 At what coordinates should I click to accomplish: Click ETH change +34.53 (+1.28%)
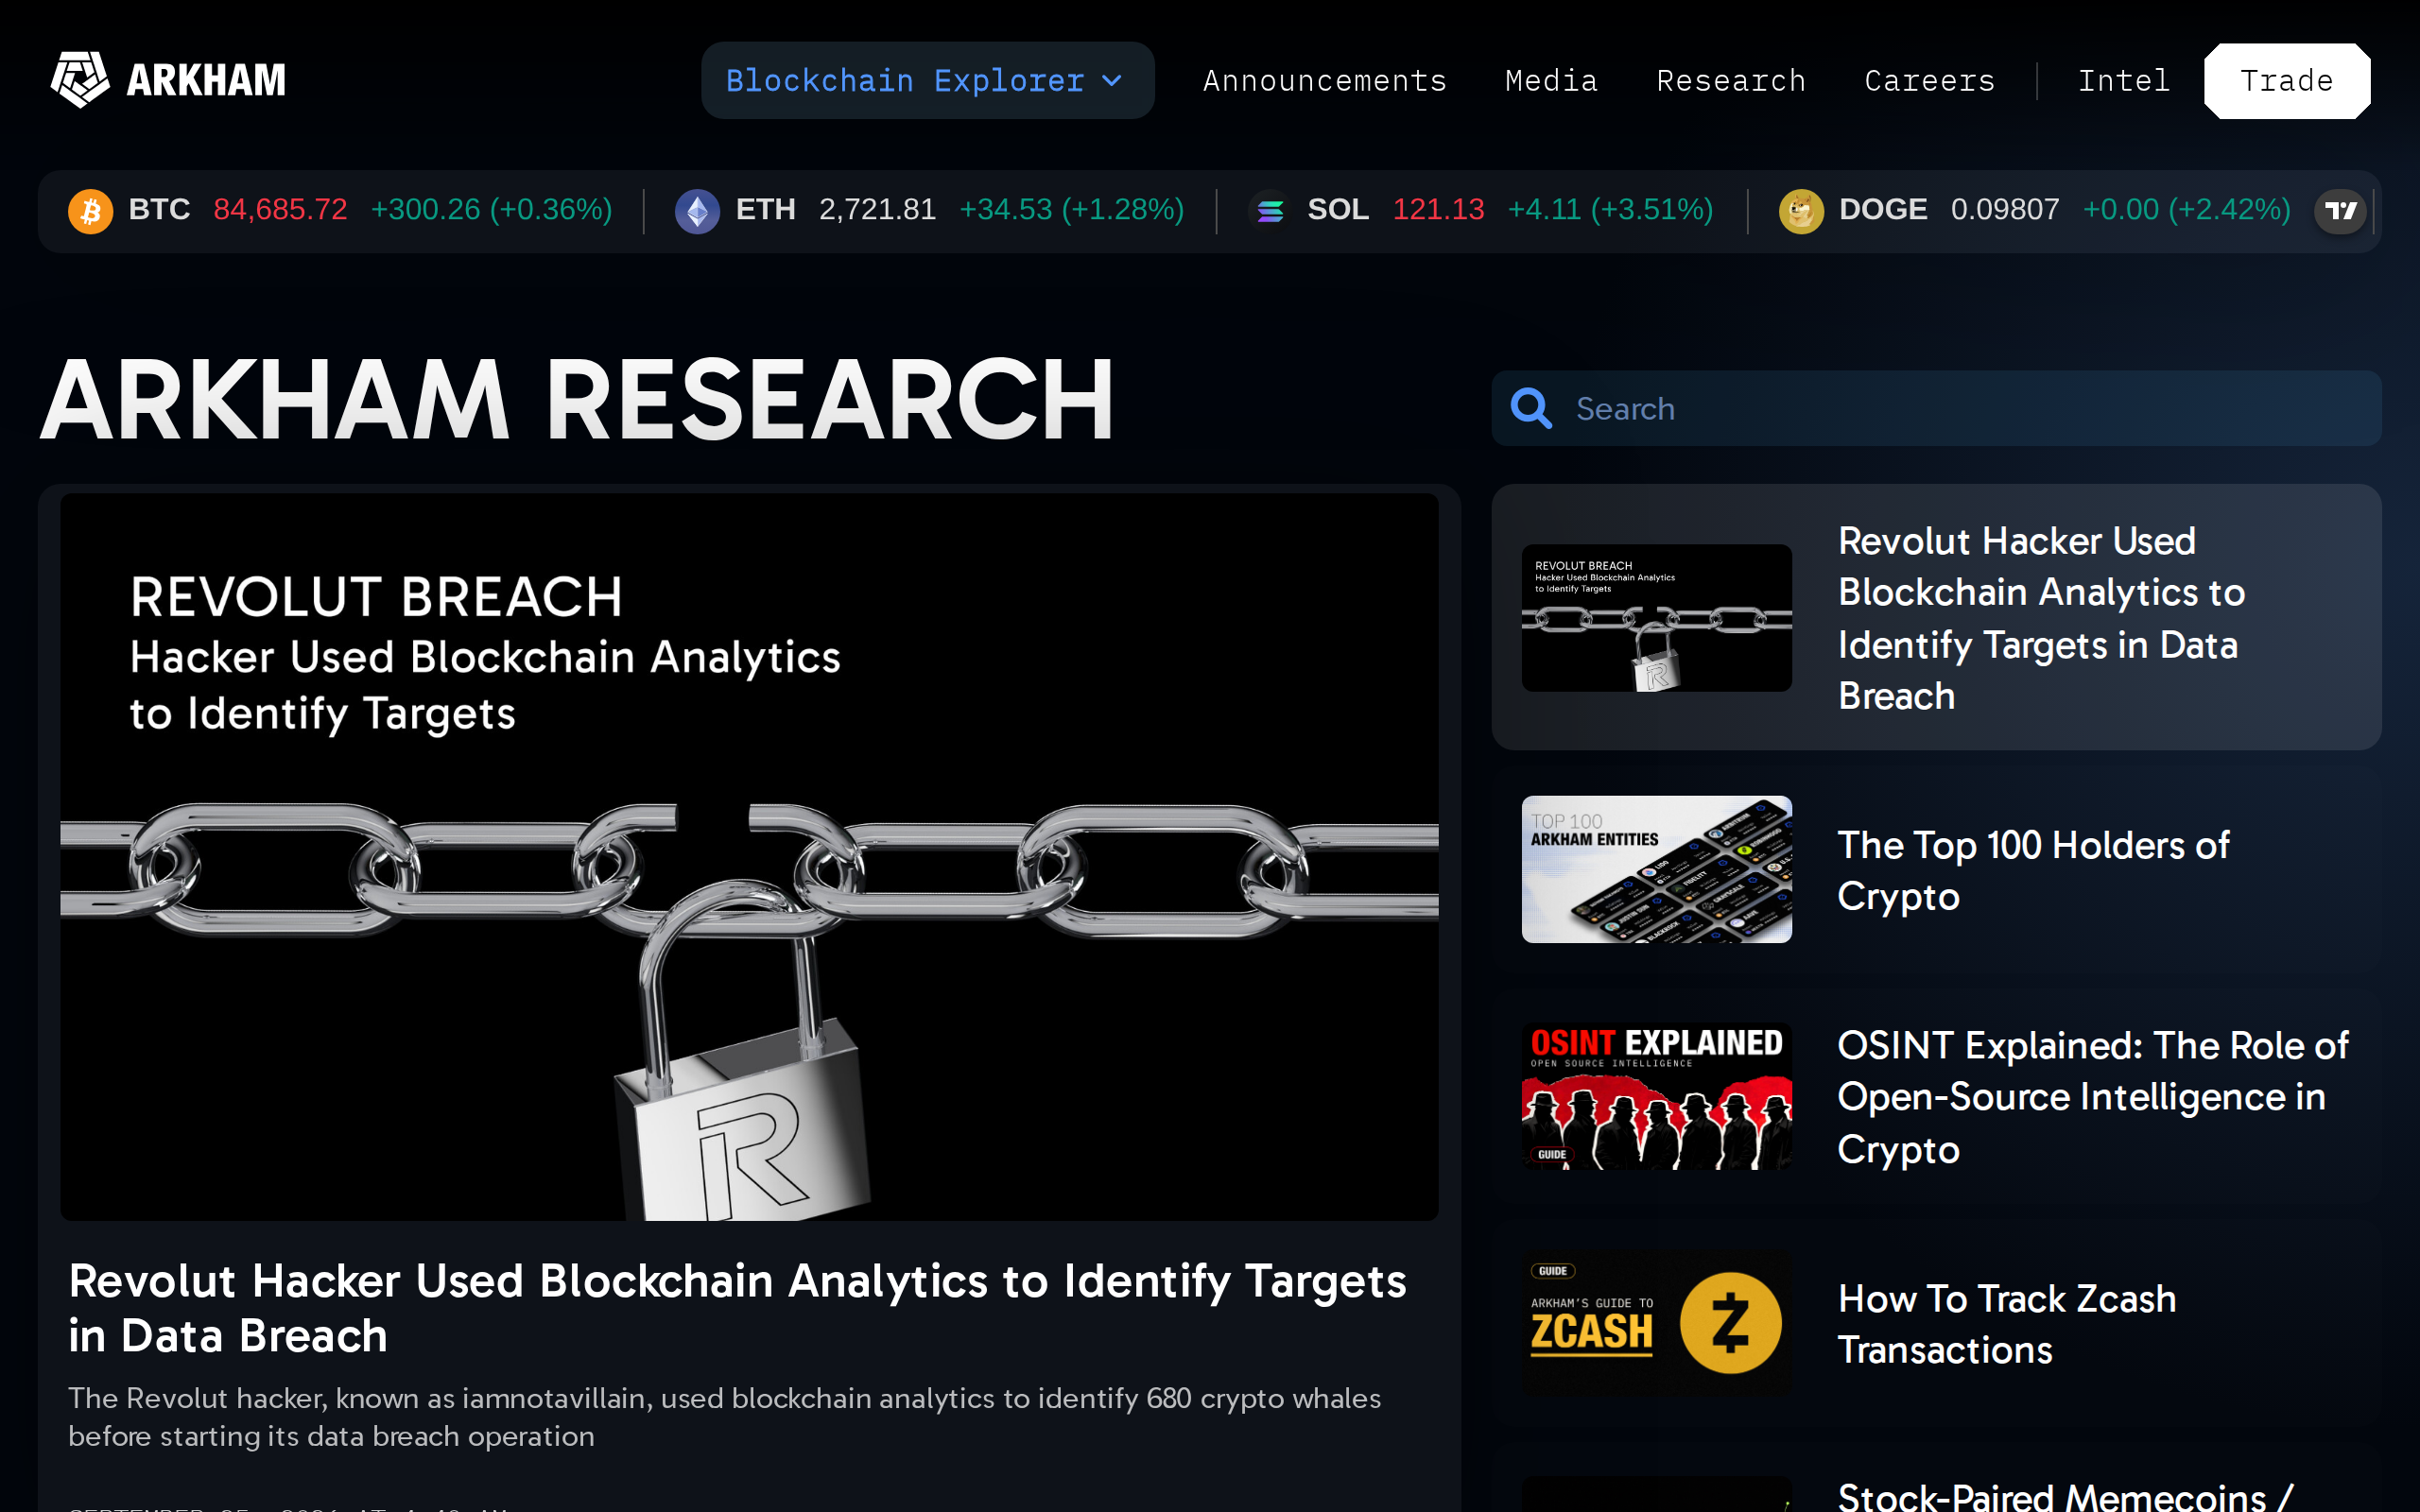[x=1071, y=210]
